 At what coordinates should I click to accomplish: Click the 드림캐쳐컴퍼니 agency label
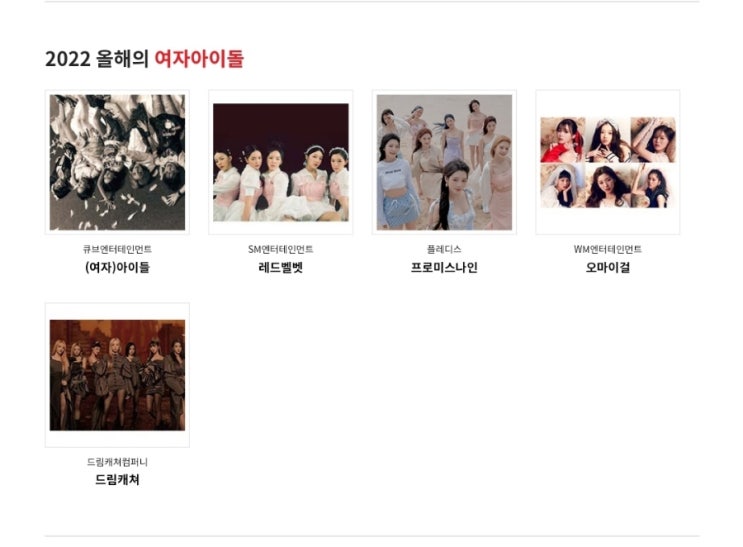coord(117,462)
